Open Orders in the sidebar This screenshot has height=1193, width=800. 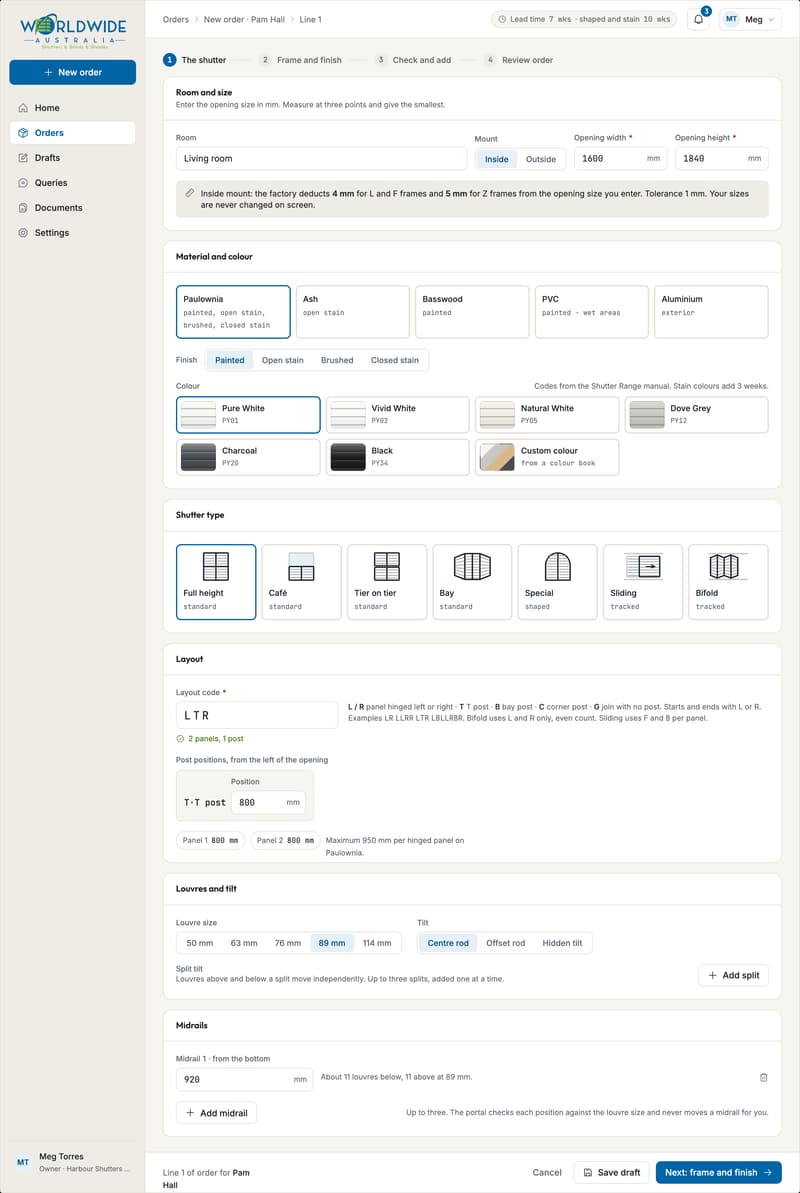(72, 132)
